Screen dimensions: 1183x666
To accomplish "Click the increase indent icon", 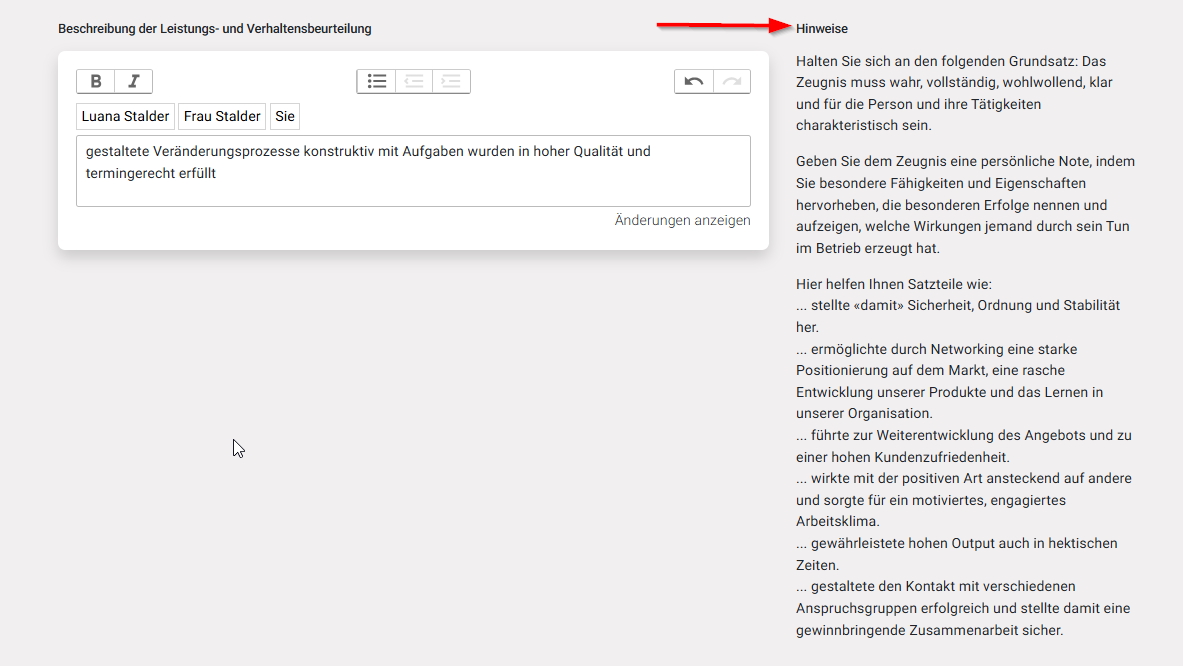I will point(450,81).
